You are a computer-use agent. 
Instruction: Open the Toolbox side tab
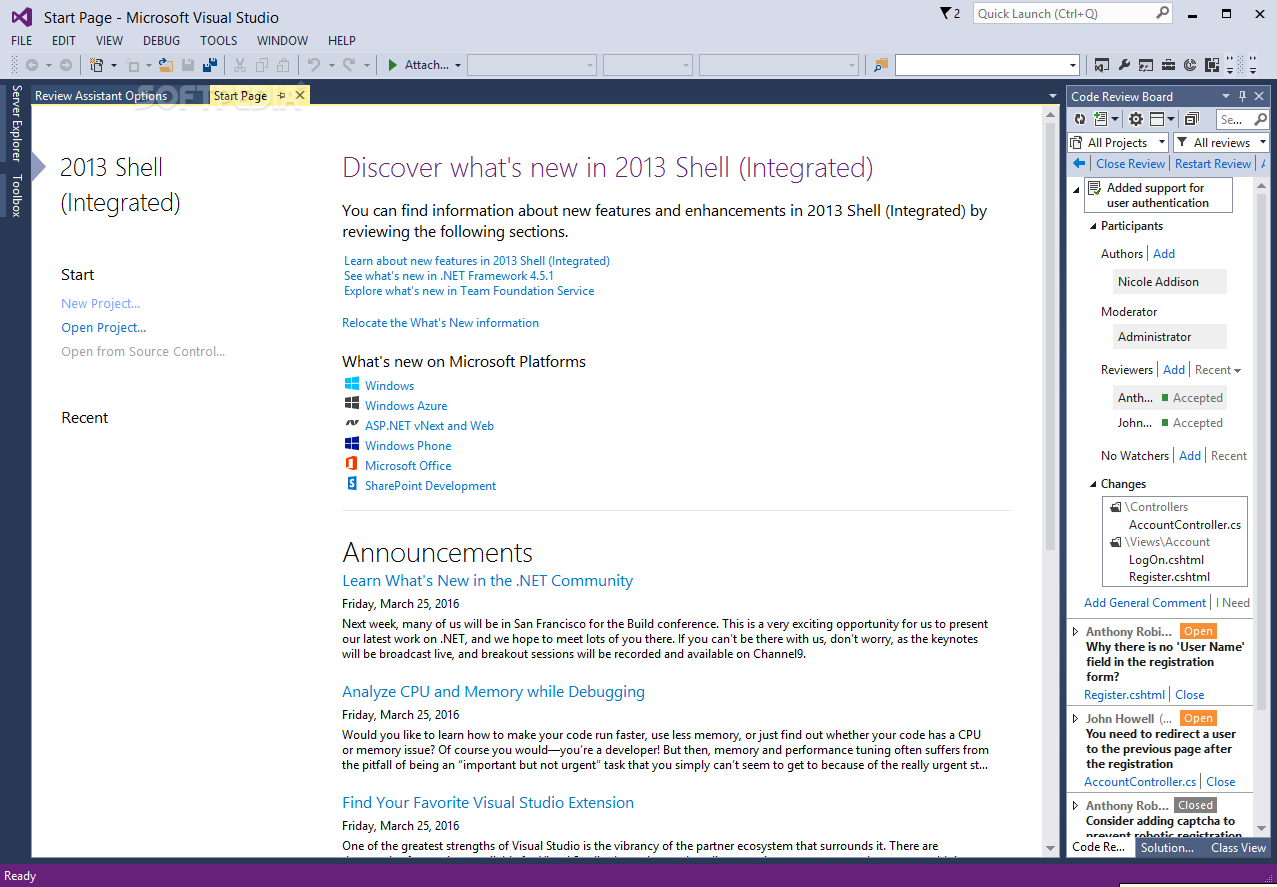16,195
